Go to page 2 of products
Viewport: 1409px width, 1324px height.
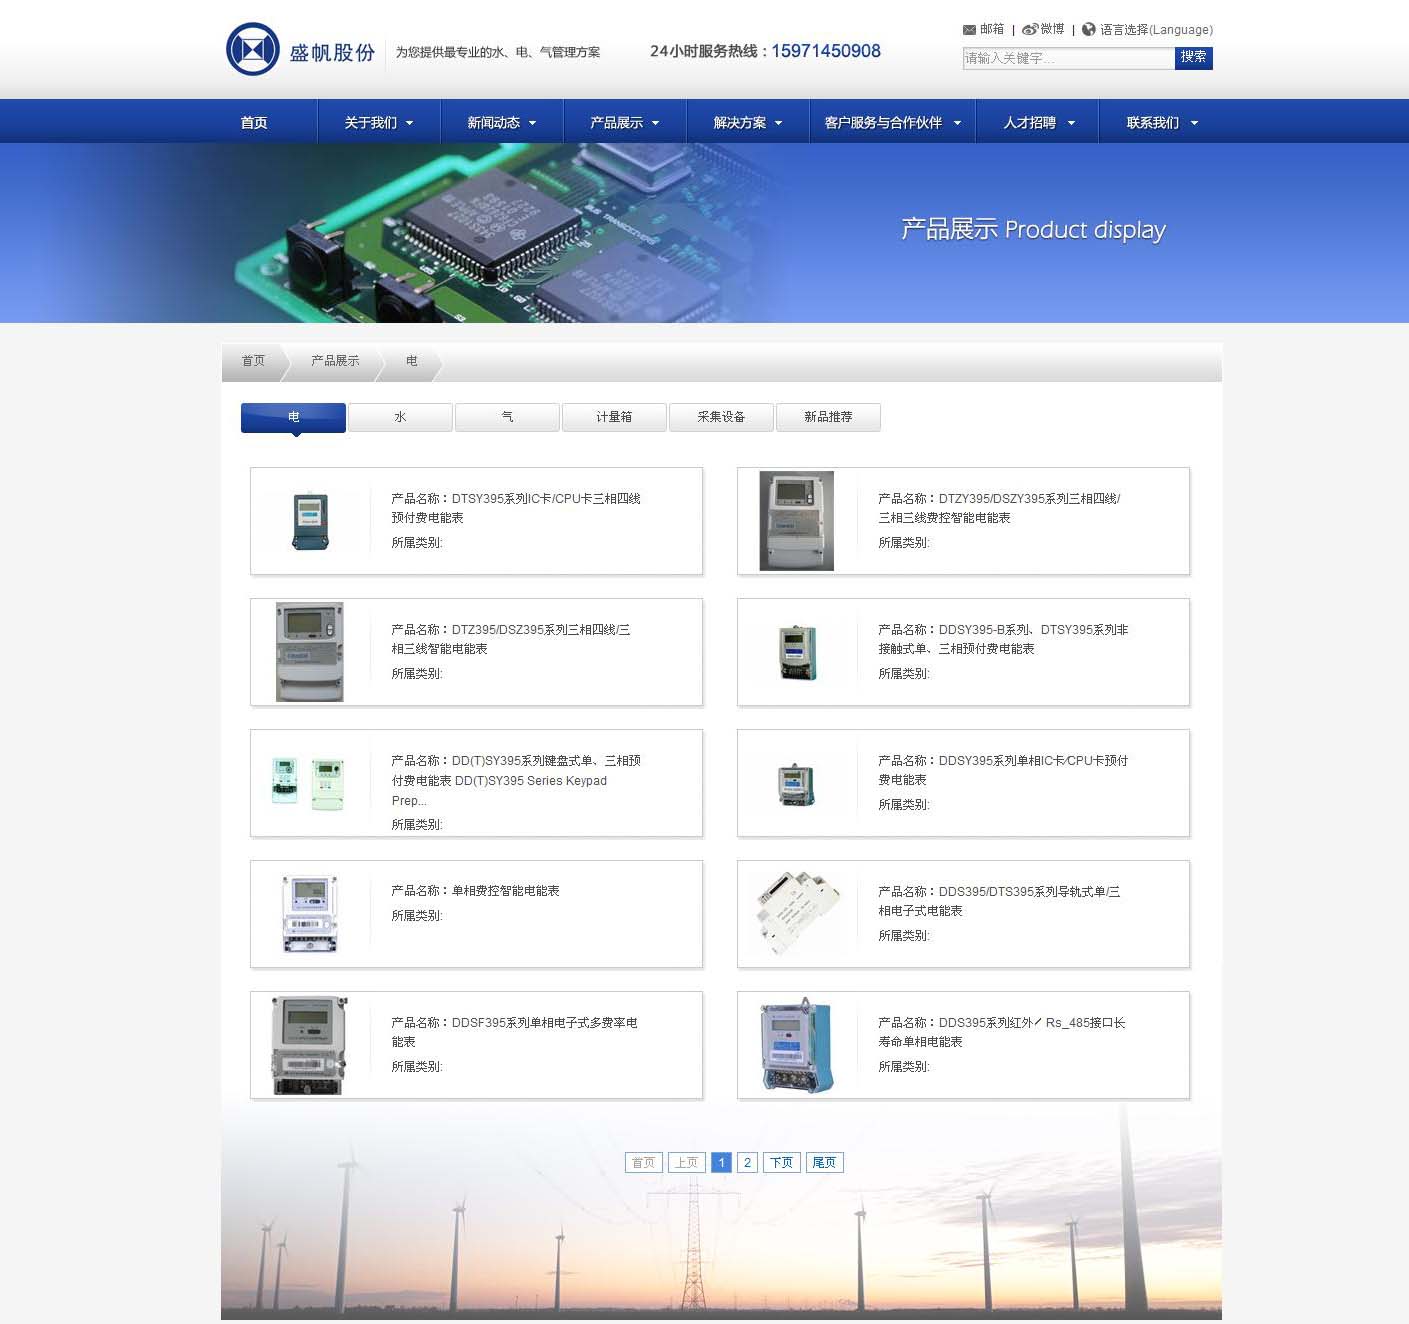747,1162
